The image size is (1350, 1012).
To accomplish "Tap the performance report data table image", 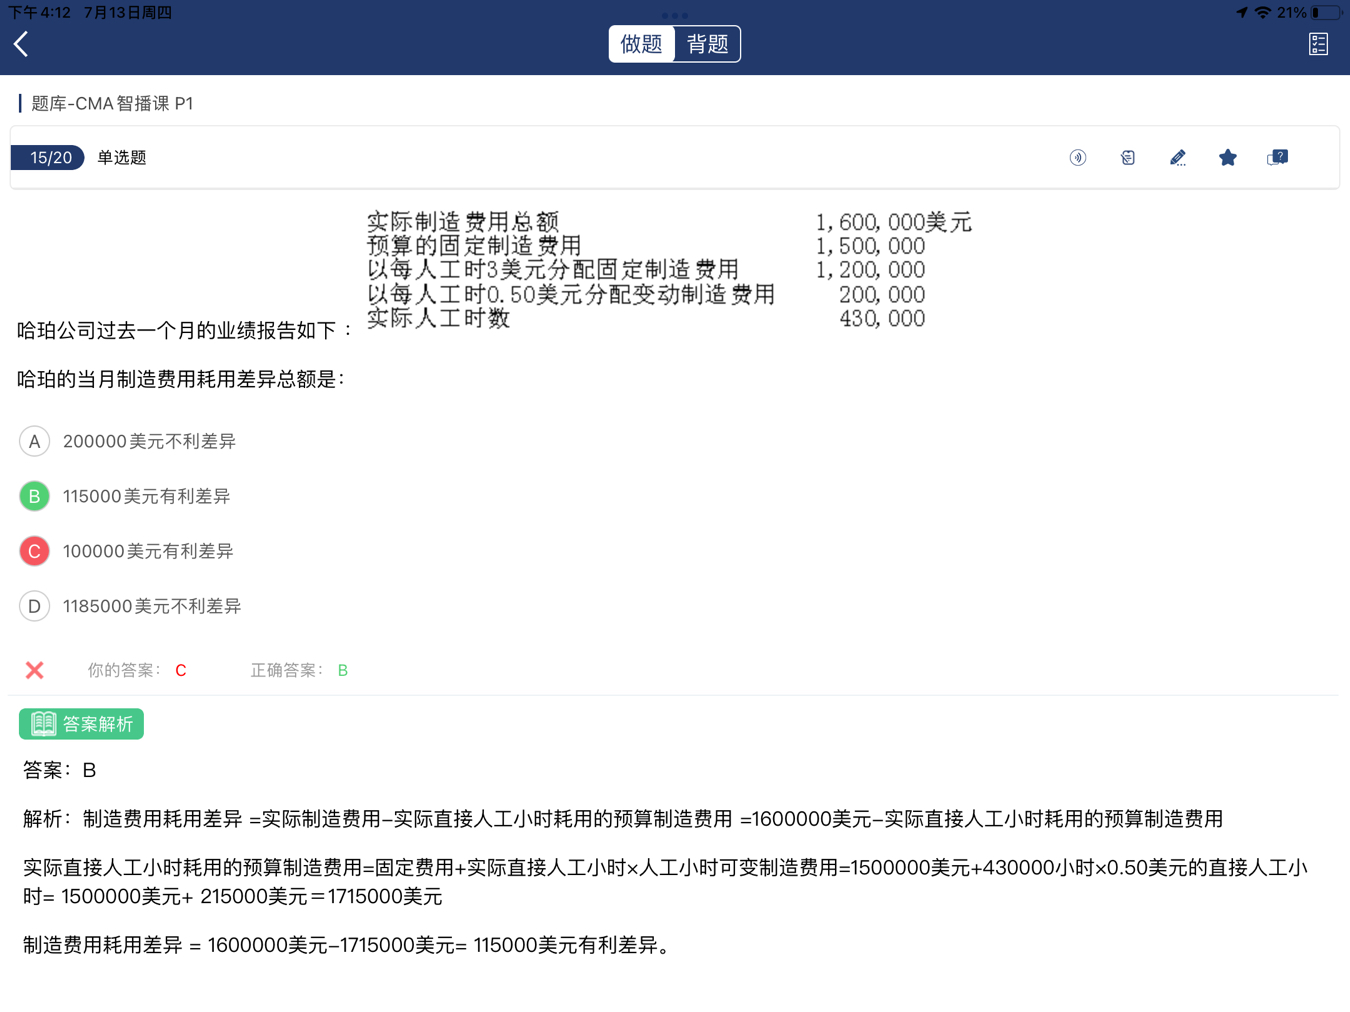I will point(668,270).
